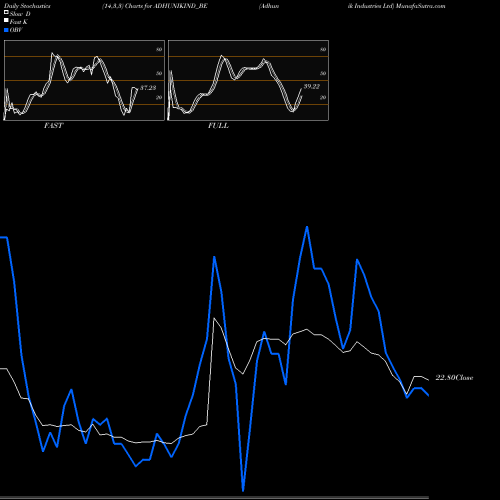
Task: Select the FULL stochastic chart thumbnail
Action: tap(248, 80)
